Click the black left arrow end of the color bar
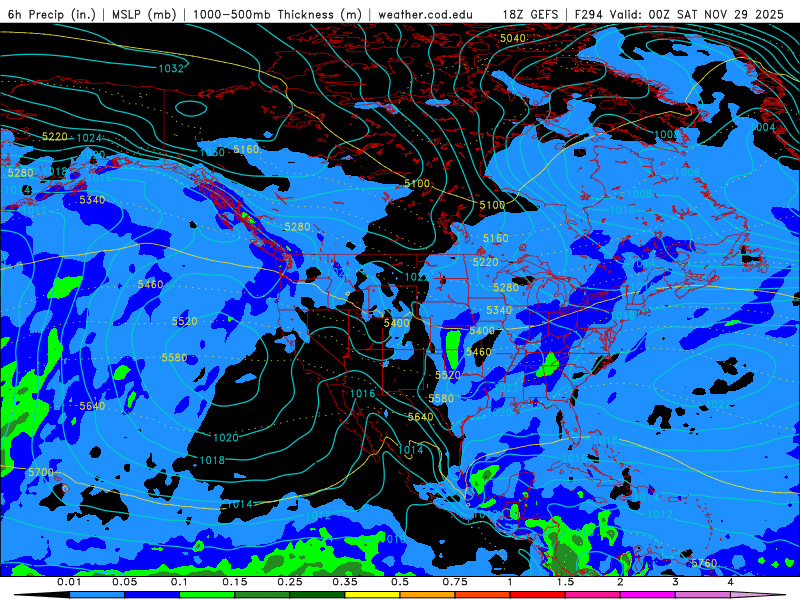This screenshot has width=800, height=600. 41,595
